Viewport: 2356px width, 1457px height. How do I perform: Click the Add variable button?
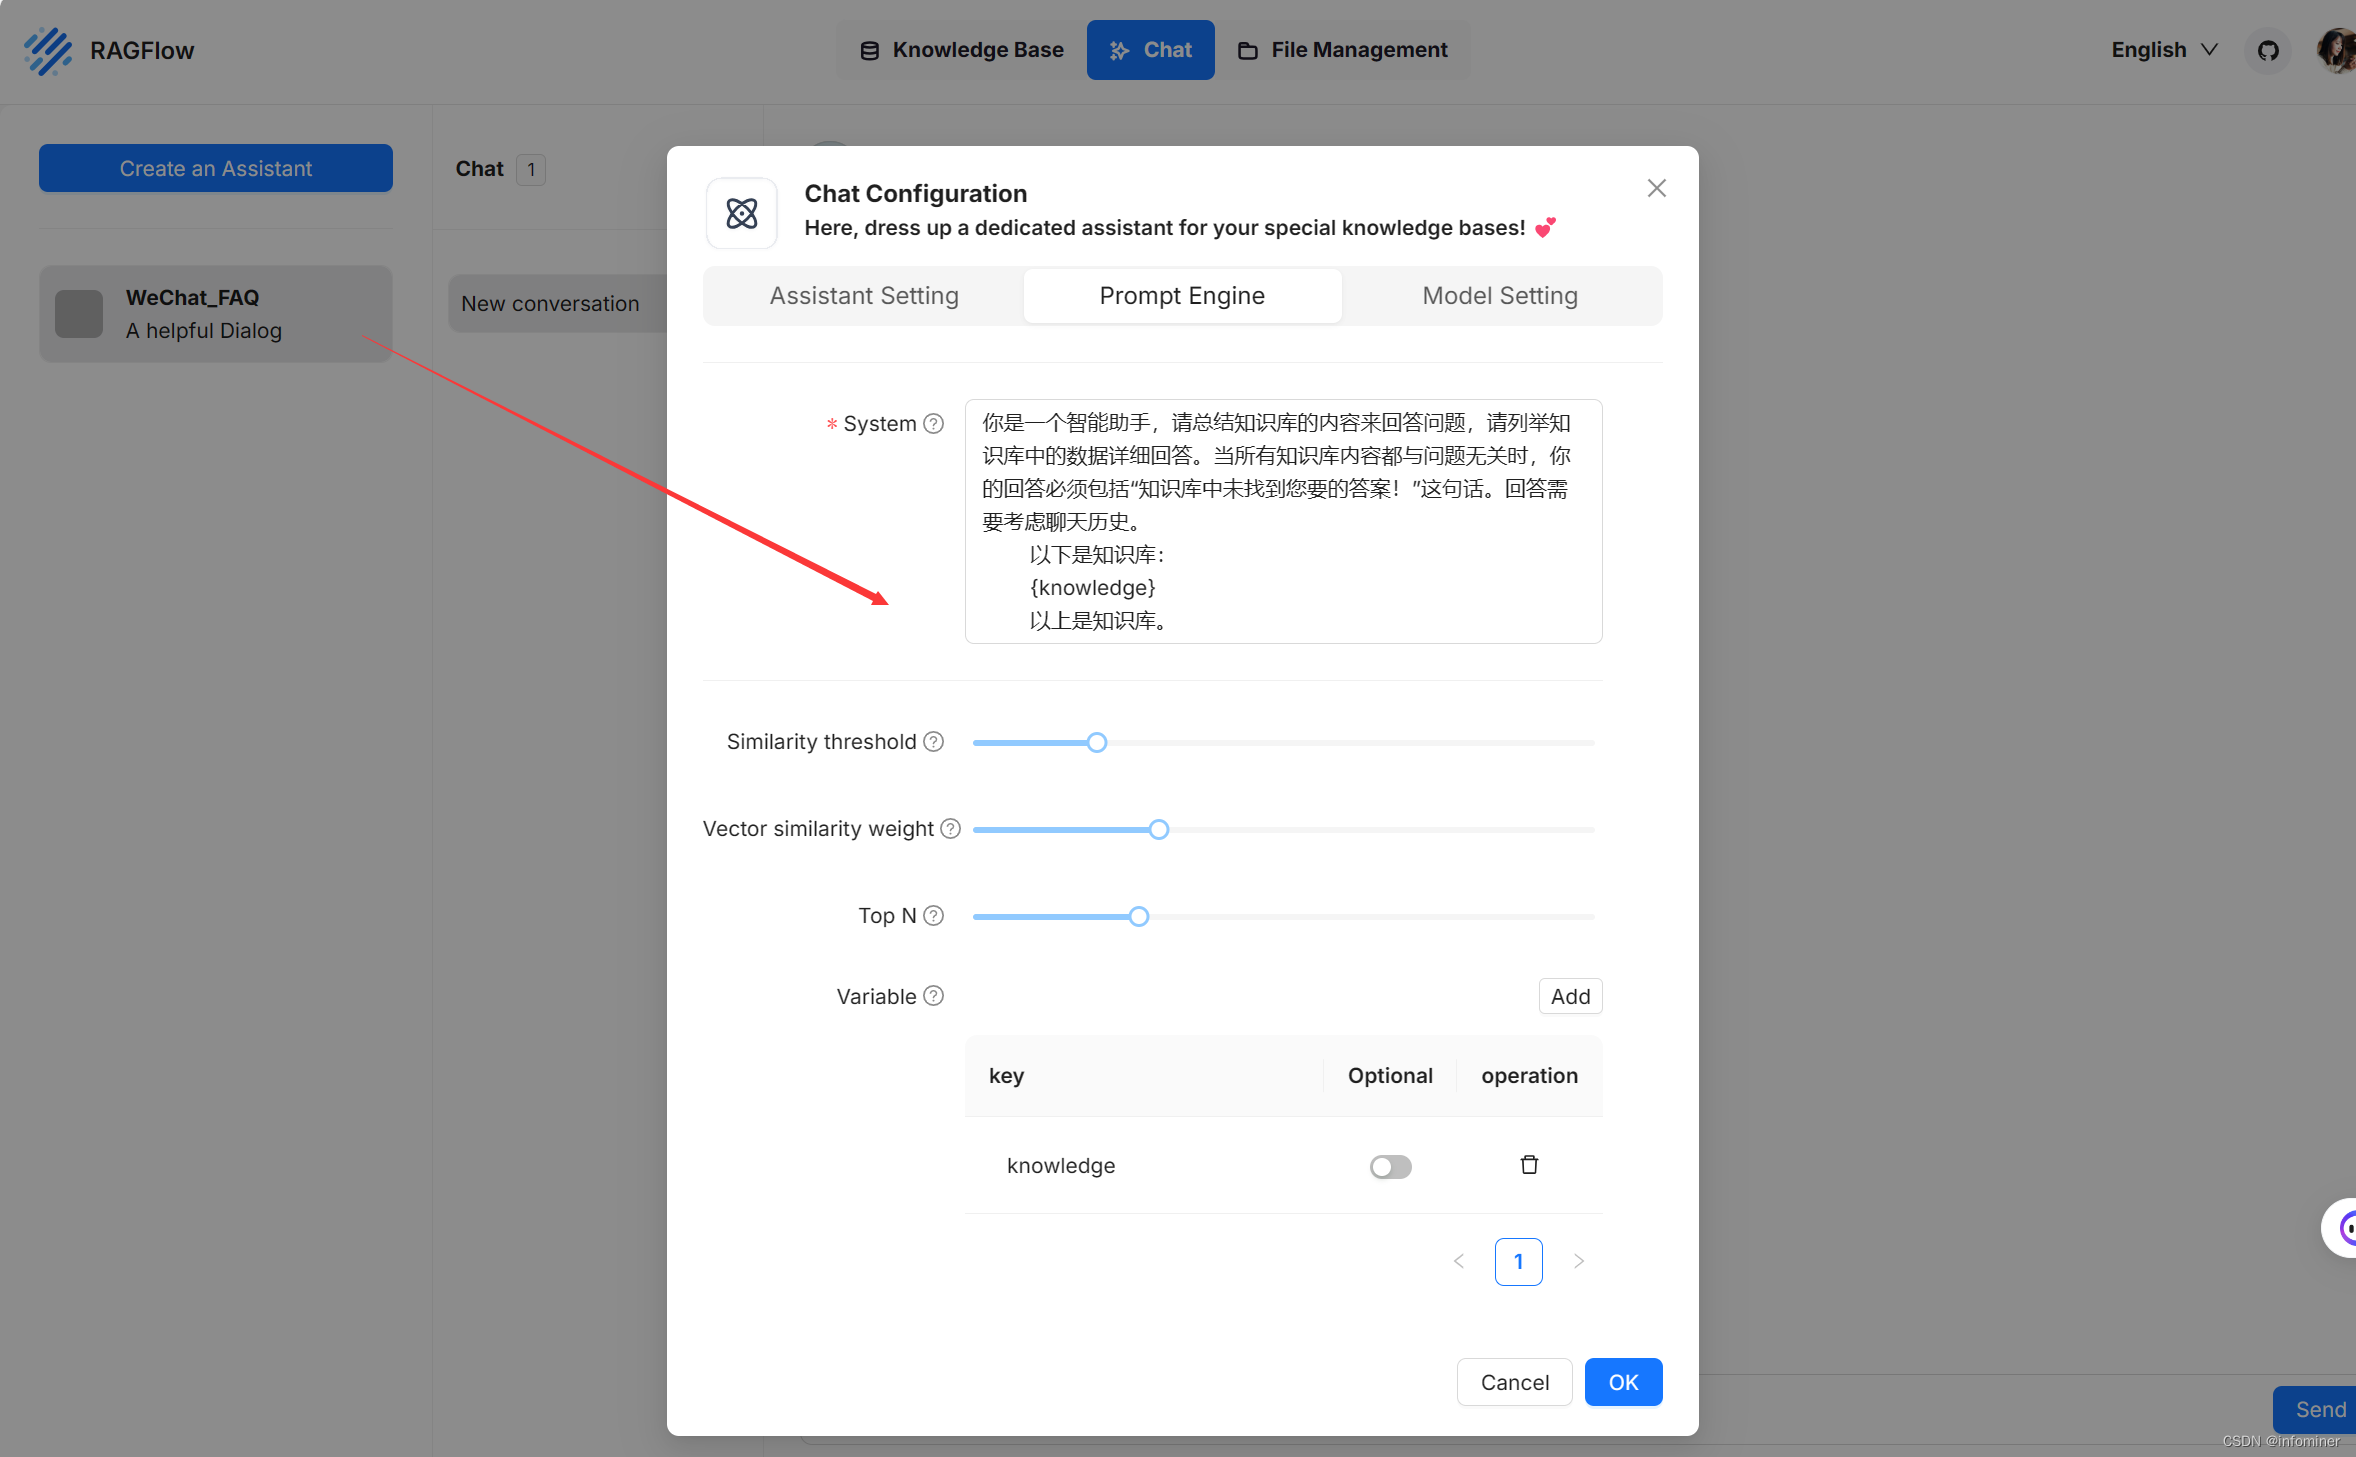point(1569,996)
